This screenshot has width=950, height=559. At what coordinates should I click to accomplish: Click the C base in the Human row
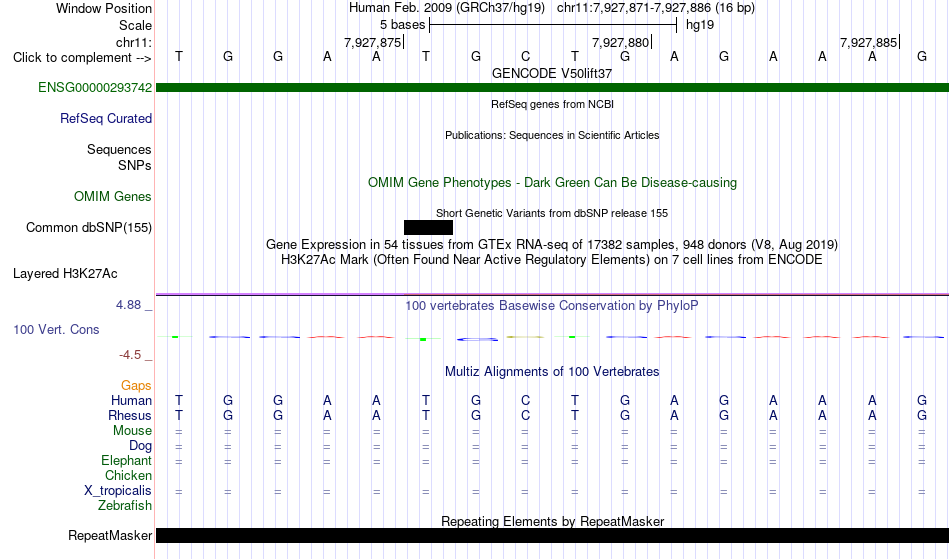click(525, 401)
